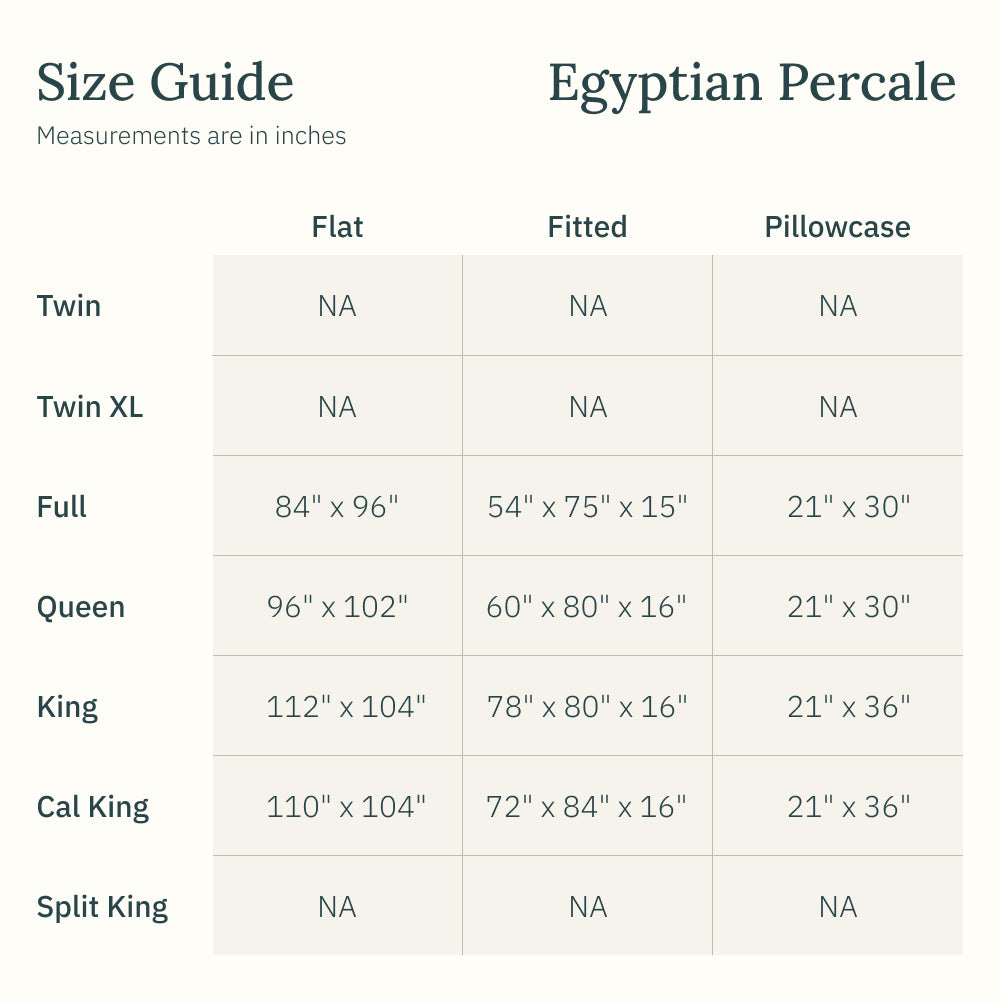Select the Flat column header
1000x1002 pixels.
[337, 227]
